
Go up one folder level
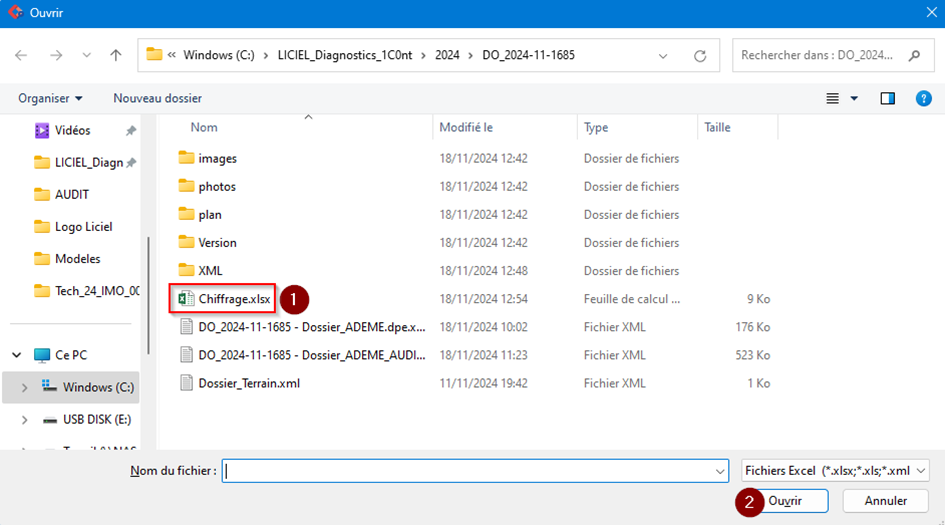(116, 55)
